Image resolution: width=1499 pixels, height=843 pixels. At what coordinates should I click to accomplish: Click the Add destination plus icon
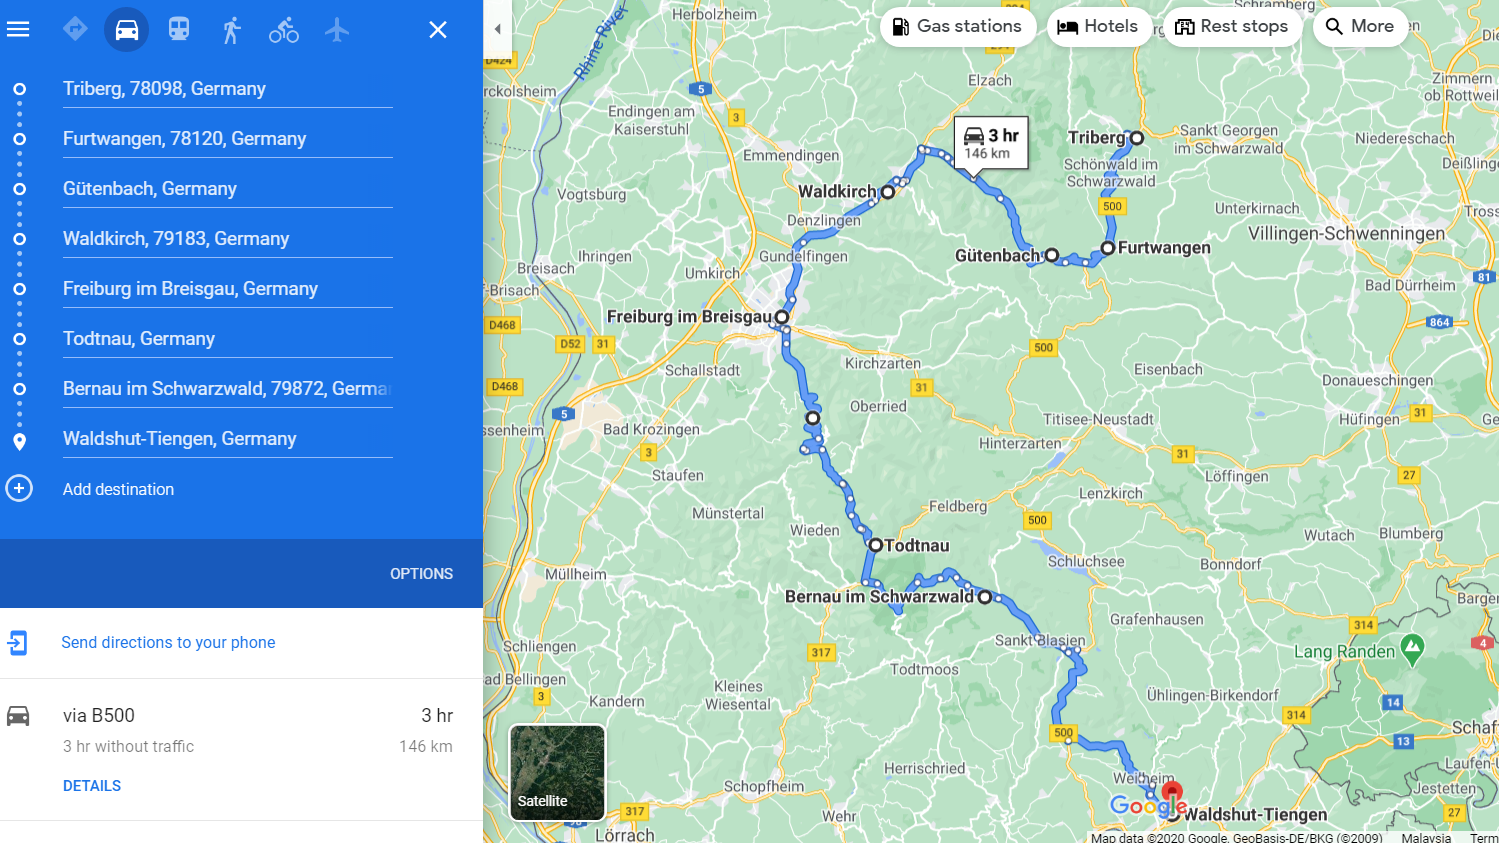[x=19, y=488]
